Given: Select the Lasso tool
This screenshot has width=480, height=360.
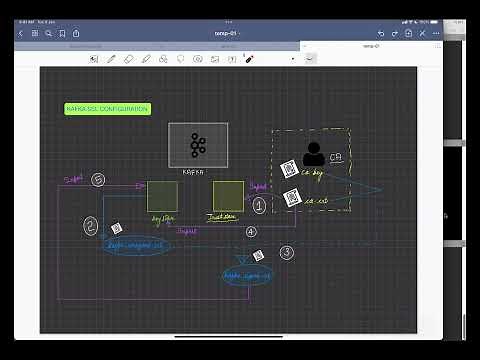Looking at the screenshot, I should [180, 59].
